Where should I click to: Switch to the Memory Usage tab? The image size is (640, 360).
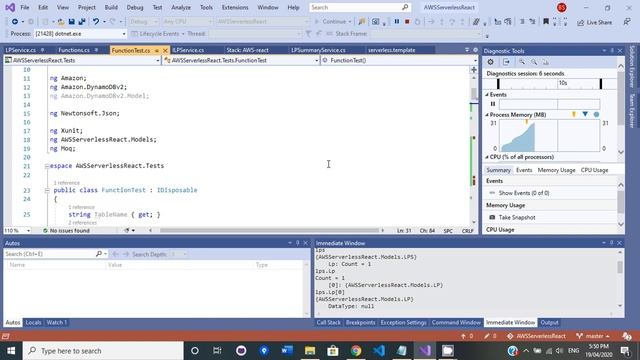pos(556,170)
